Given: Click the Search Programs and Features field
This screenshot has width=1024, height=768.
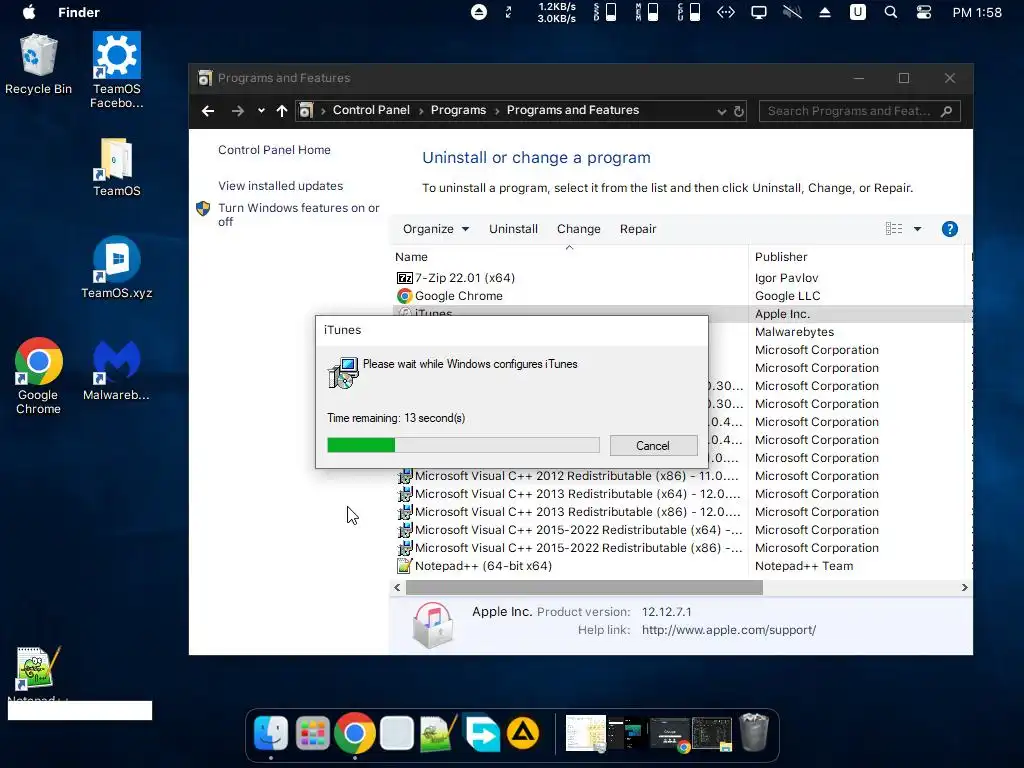Looking at the screenshot, I should click(859, 111).
